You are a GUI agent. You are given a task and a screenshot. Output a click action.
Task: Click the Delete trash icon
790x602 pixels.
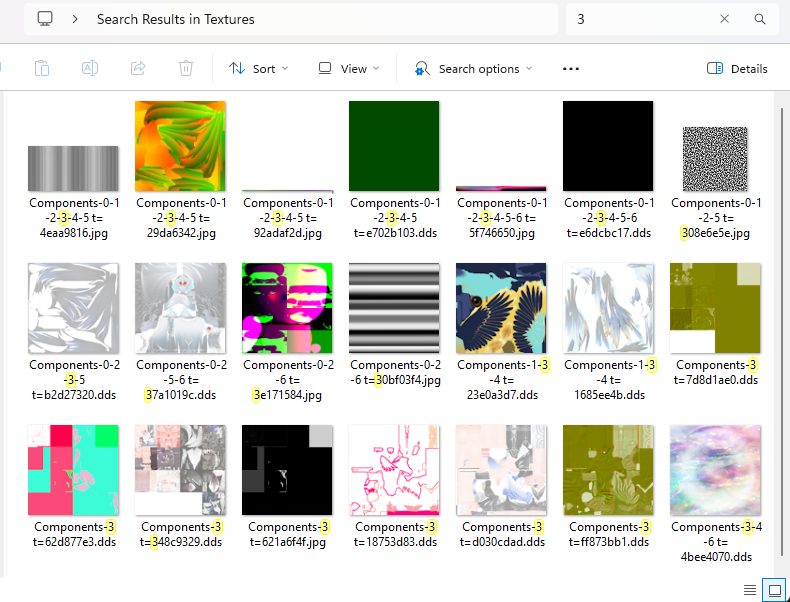tap(186, 68)
